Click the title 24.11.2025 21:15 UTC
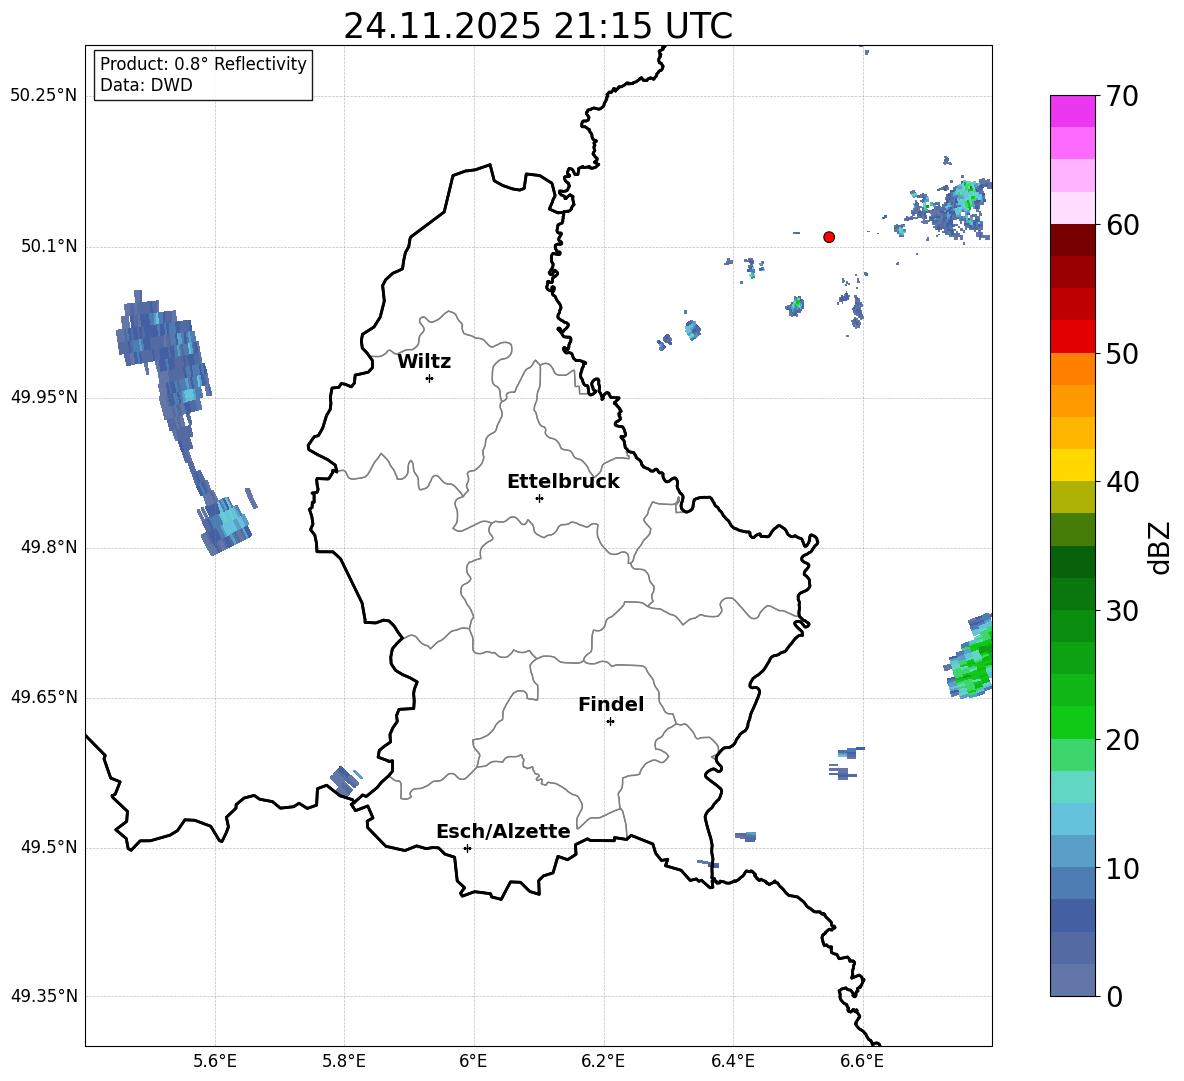 tap(538, 26)
